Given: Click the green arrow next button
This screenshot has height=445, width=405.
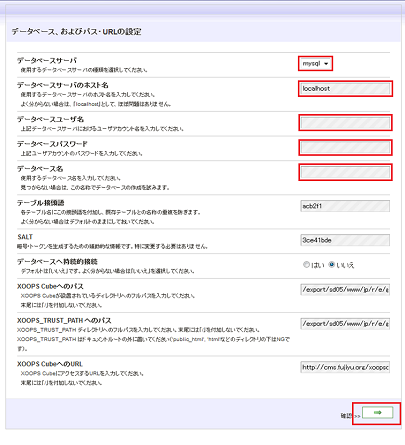Looking at the screenshot, I should tap(377, 413).
